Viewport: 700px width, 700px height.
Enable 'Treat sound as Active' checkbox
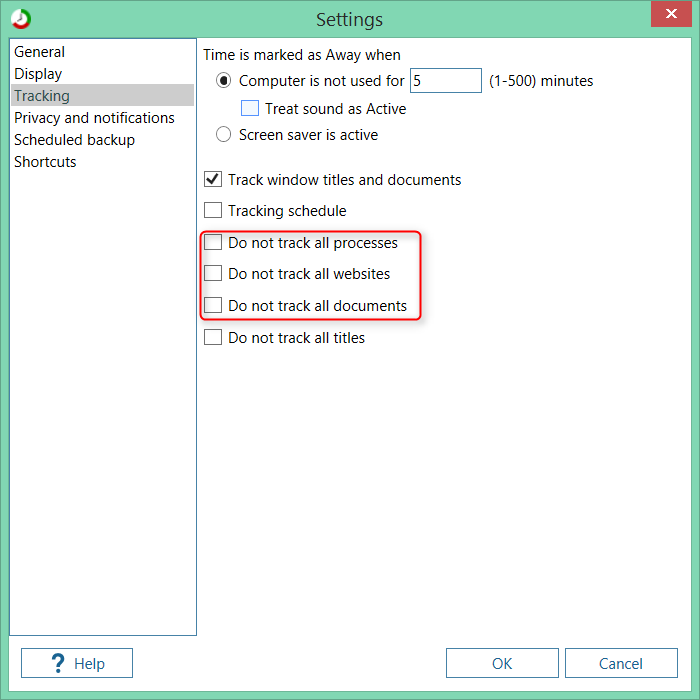click(250, 108)
